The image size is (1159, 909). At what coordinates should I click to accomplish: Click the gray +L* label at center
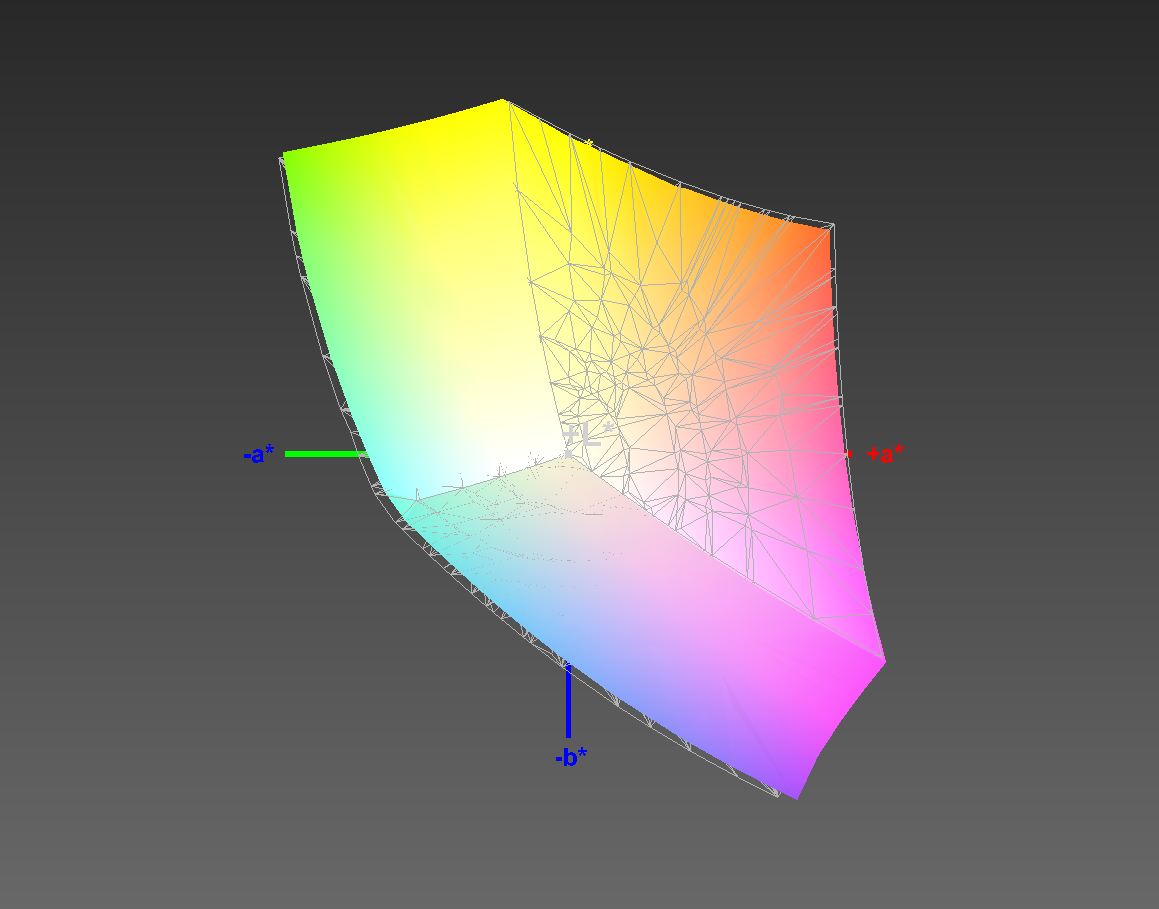pyautogui.click(x=587, y=435)
